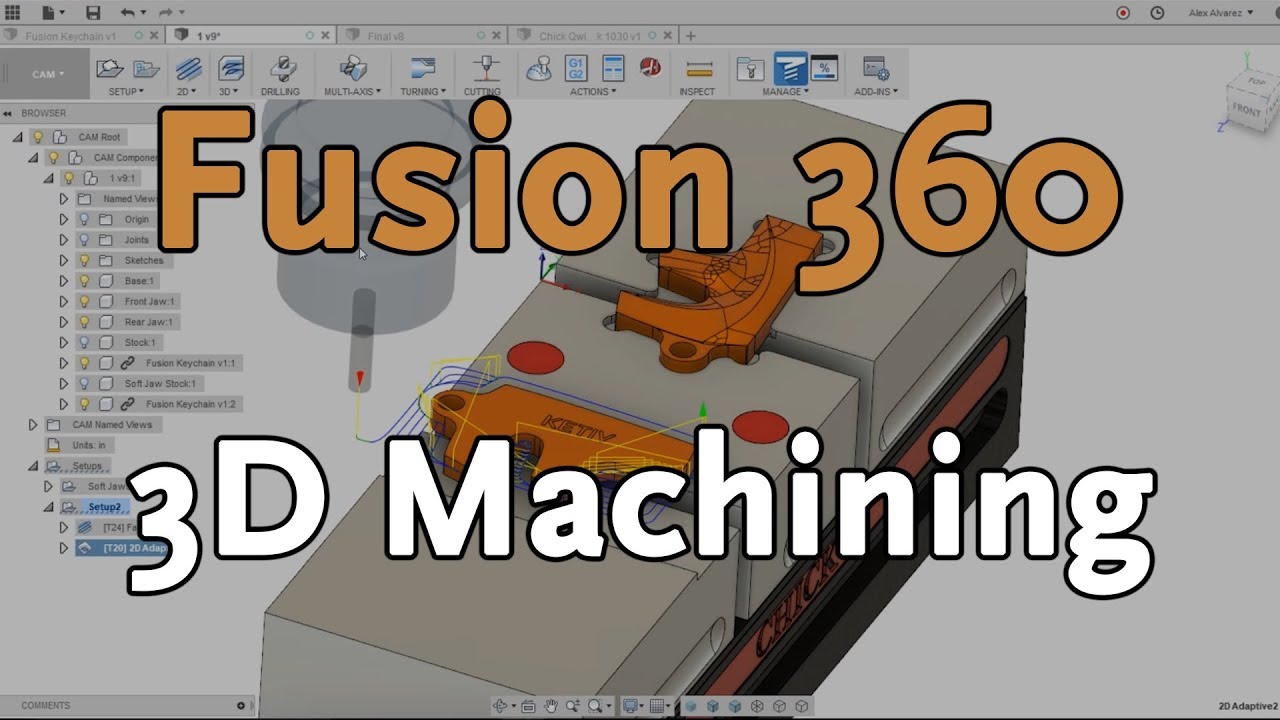This screenshot has width=1280, height=720.
Task: Open the SETUP dropdown menu
Action: tap(126, 92)
